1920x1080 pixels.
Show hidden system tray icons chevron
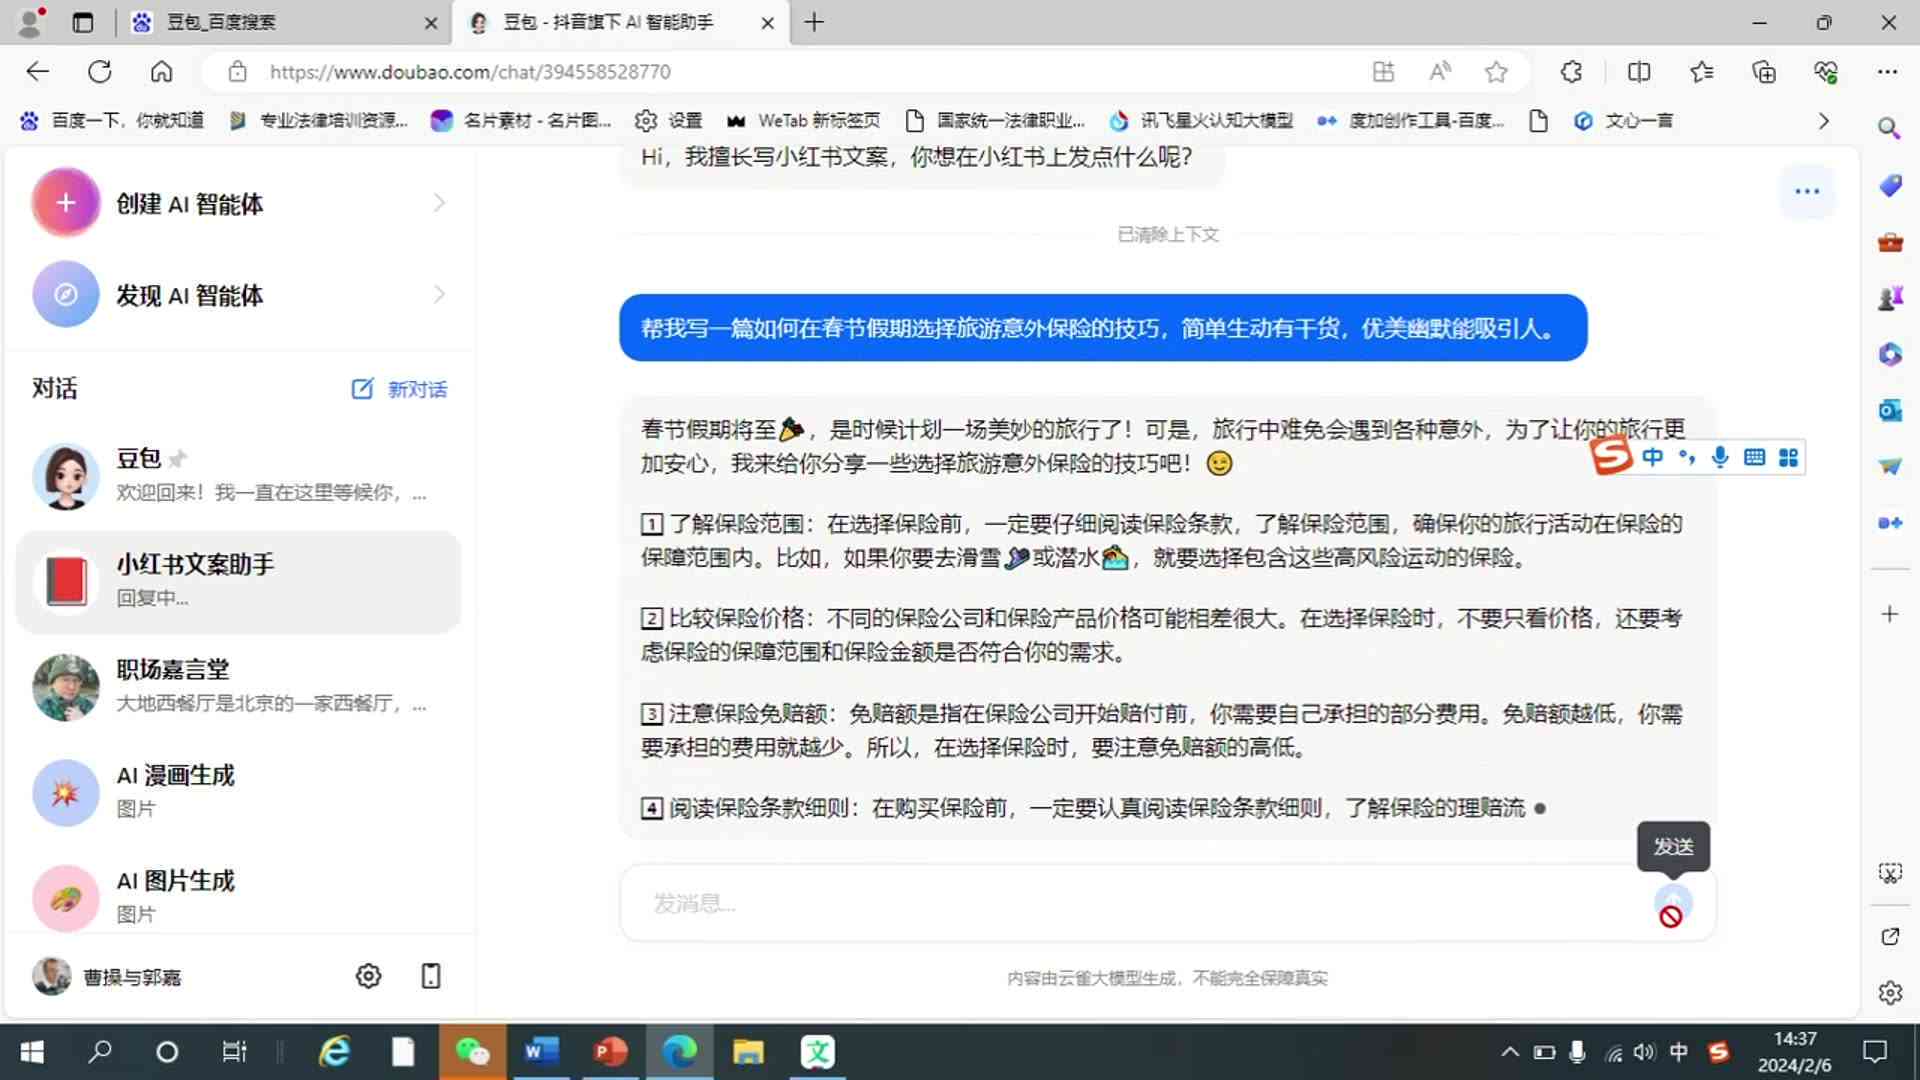(1510, 1052)
